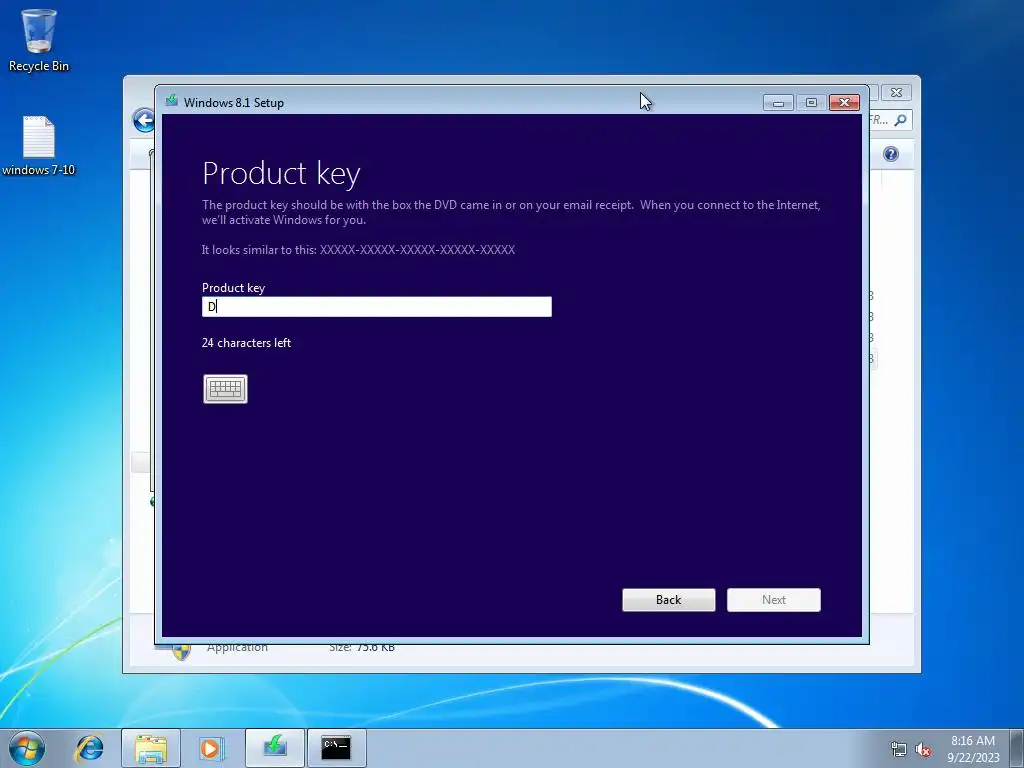The image size is (1024, 768).
Task: Click the network status tray icon
Action: click(899, 749)
